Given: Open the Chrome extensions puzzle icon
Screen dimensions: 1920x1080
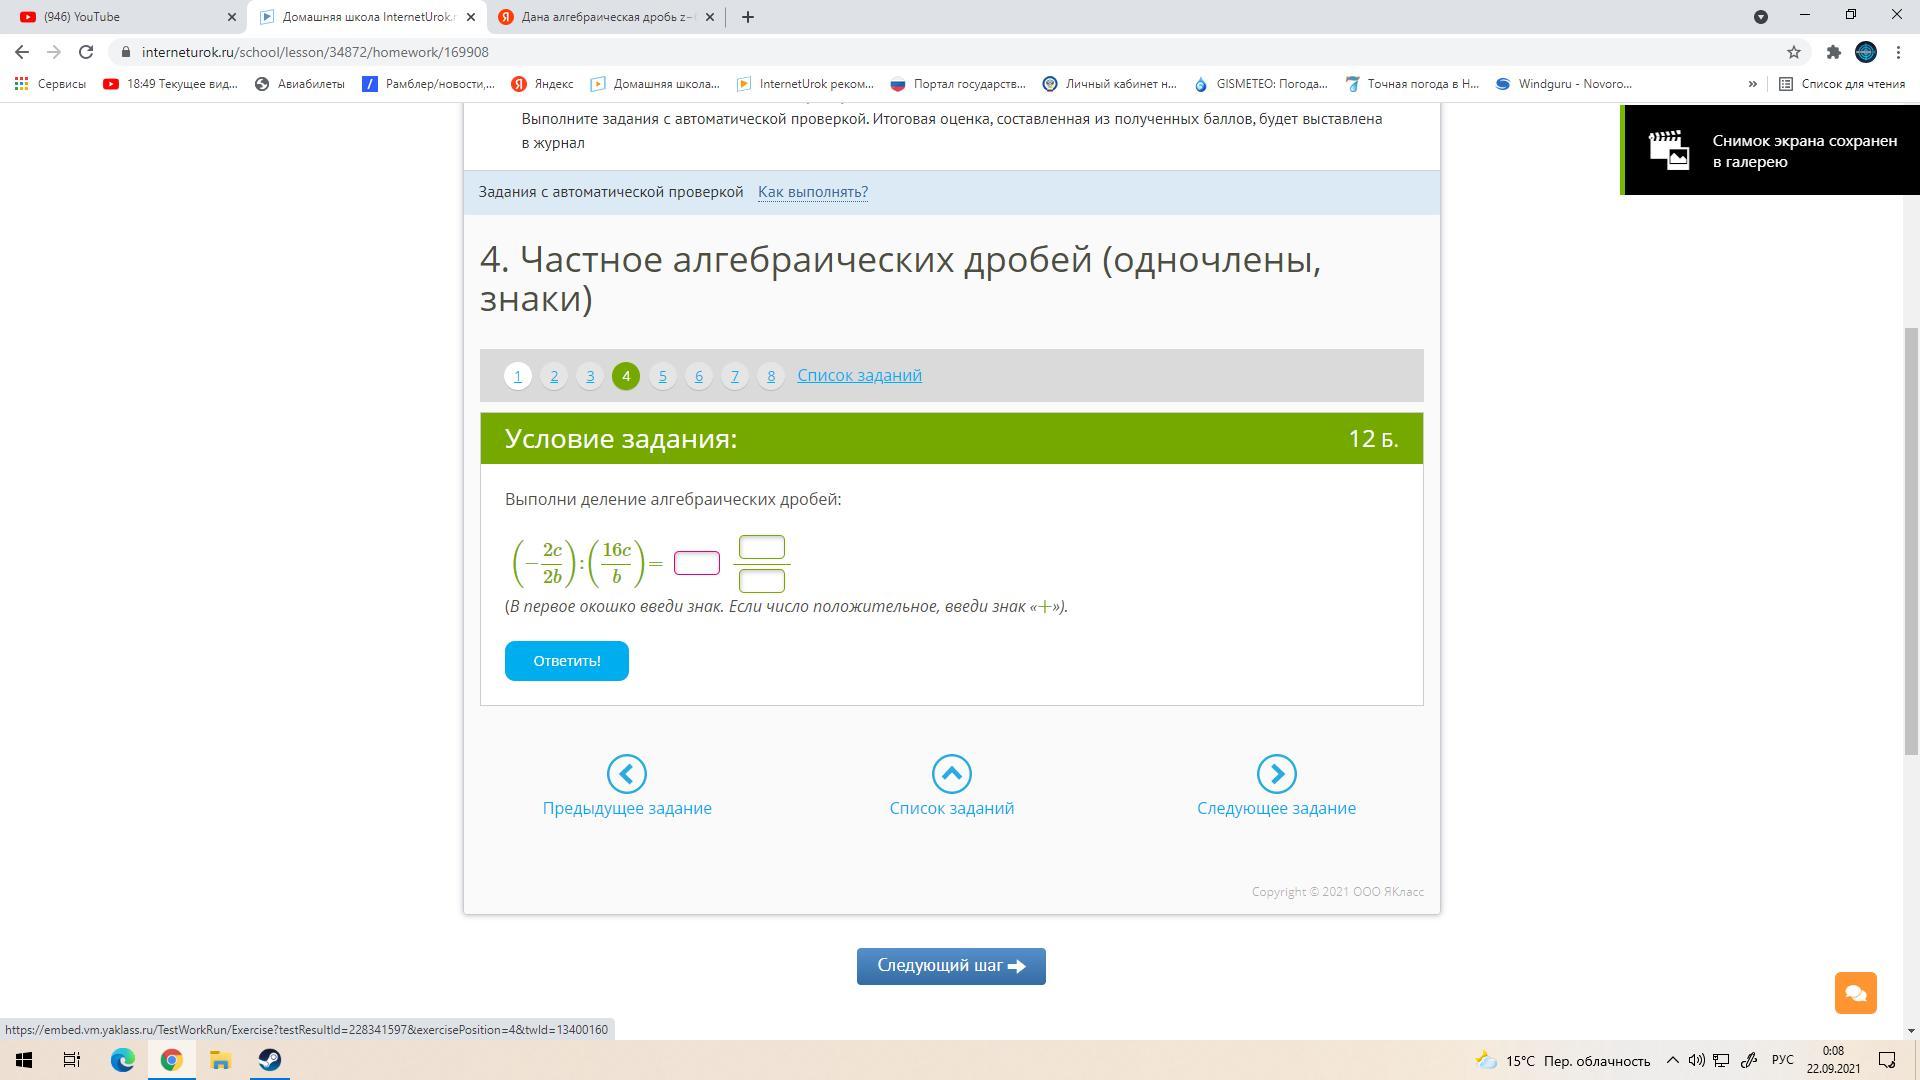Looking at the screenshot, I should click(x=1833, y=52).
